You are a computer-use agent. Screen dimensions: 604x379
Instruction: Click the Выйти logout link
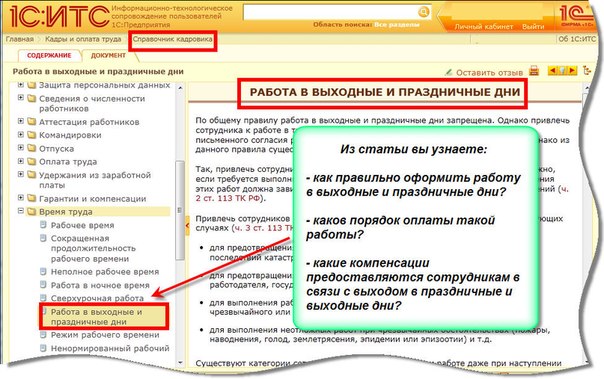(533, 27)
